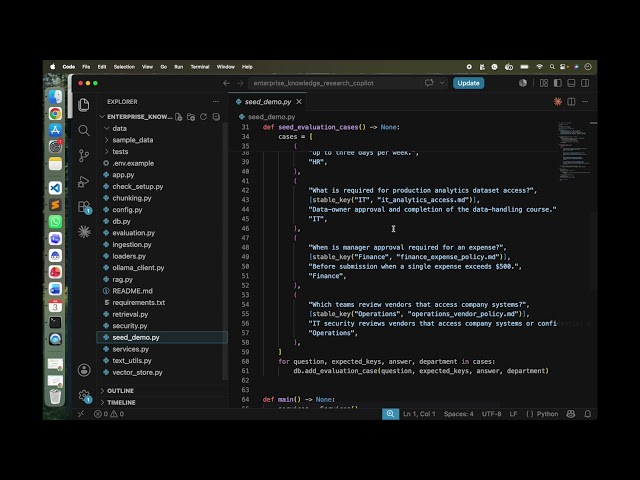Toggle the secondary side bar
This screenshot has height=480, width=640.
585,83
